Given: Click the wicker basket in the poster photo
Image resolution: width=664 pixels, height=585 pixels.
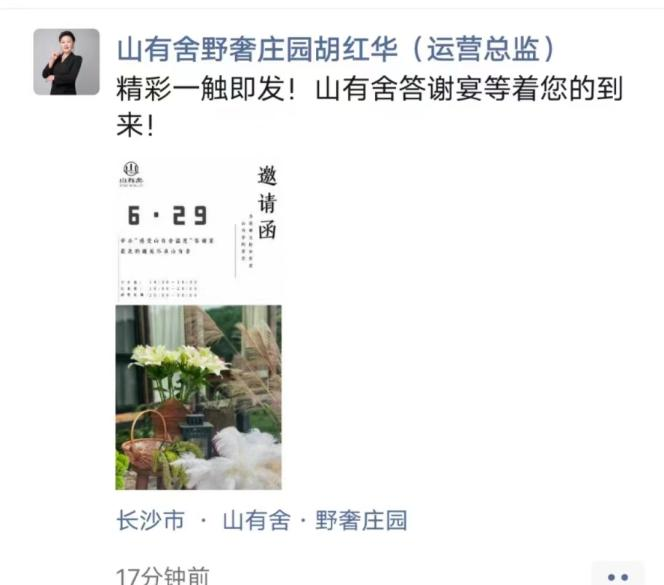Looking at the screenshot, I should click(x=147, y=444).
